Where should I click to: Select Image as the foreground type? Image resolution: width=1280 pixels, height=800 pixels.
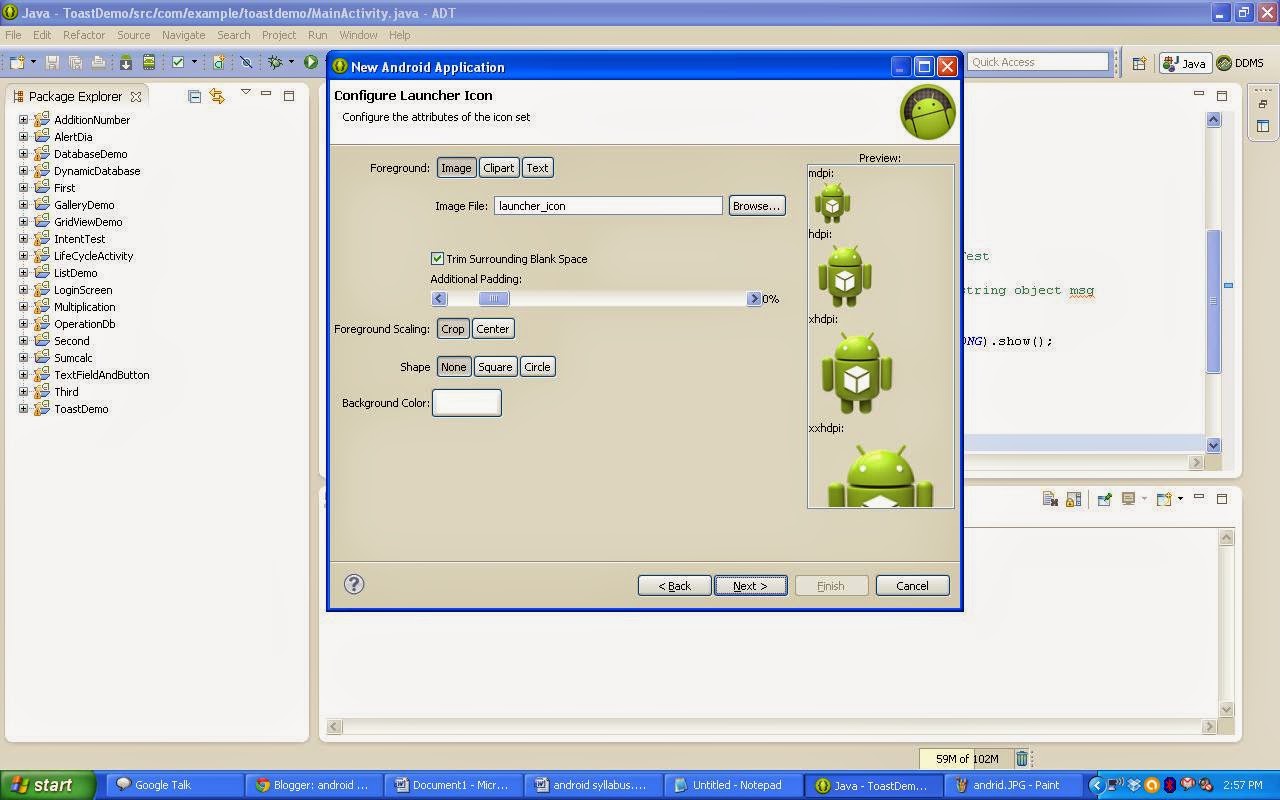(456, 168)
